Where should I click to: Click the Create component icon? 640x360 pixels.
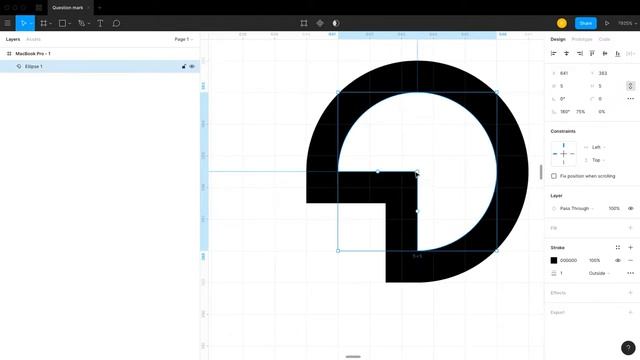320,23
